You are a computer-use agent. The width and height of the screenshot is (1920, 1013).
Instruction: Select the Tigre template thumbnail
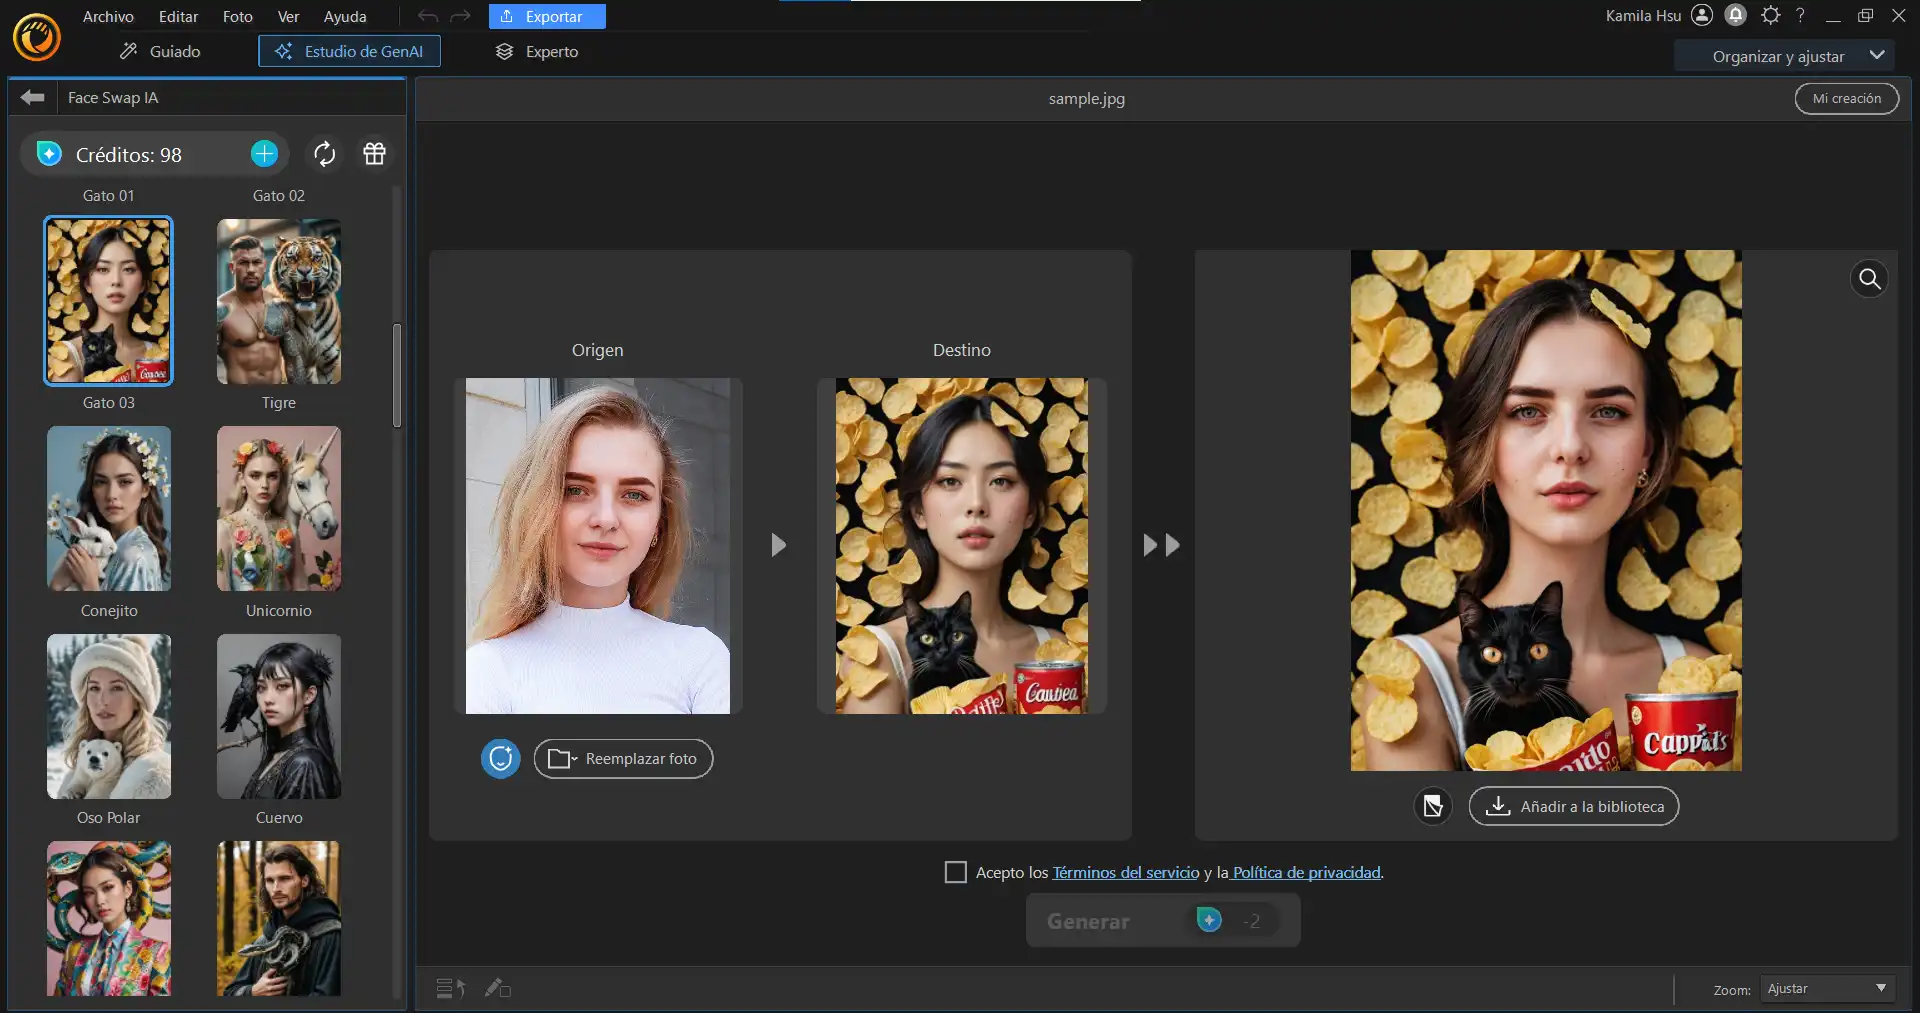[279, 301]
